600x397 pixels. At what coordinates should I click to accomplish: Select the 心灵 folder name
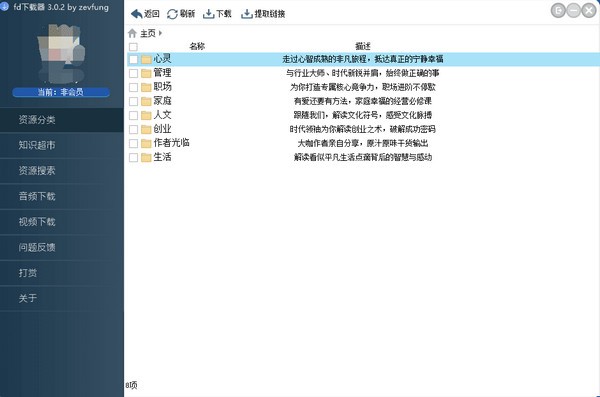(x=162, y=59)
